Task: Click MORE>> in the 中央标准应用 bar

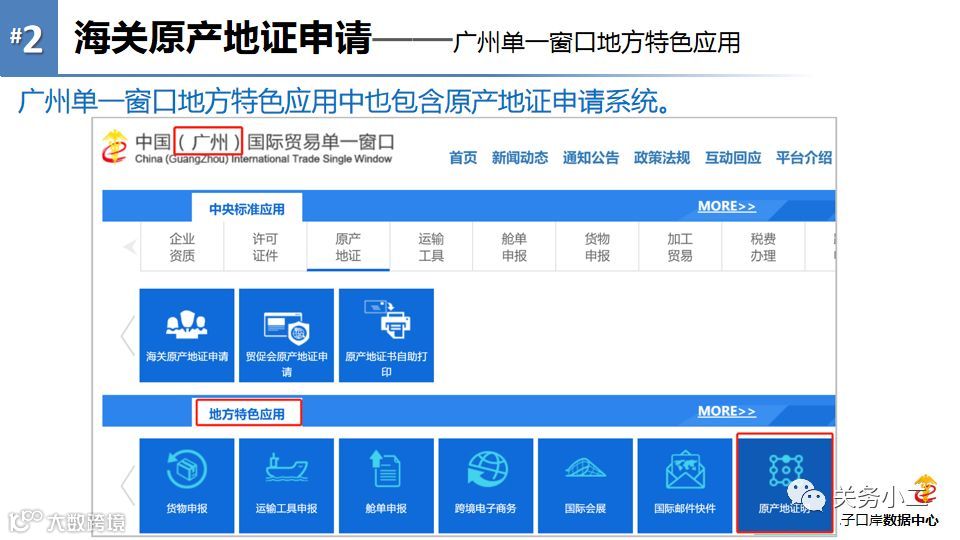Action: pyautogui.click(x=727, y=206)
